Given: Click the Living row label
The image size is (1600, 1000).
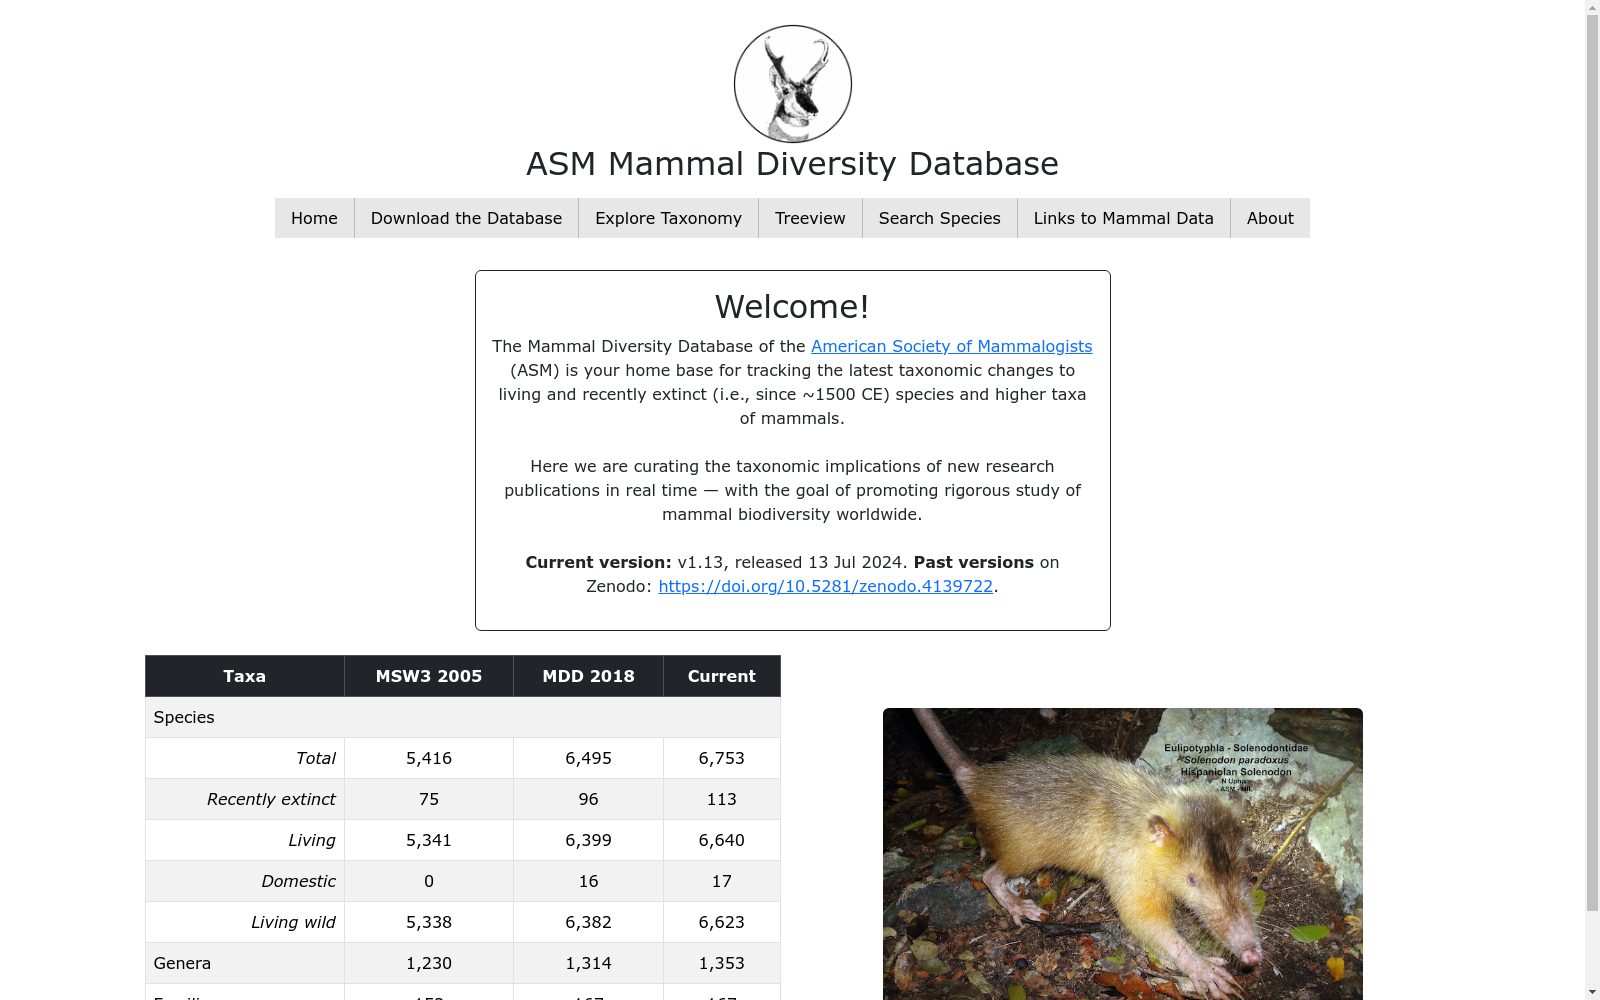Looking at the screenshot, I should 312,840.
